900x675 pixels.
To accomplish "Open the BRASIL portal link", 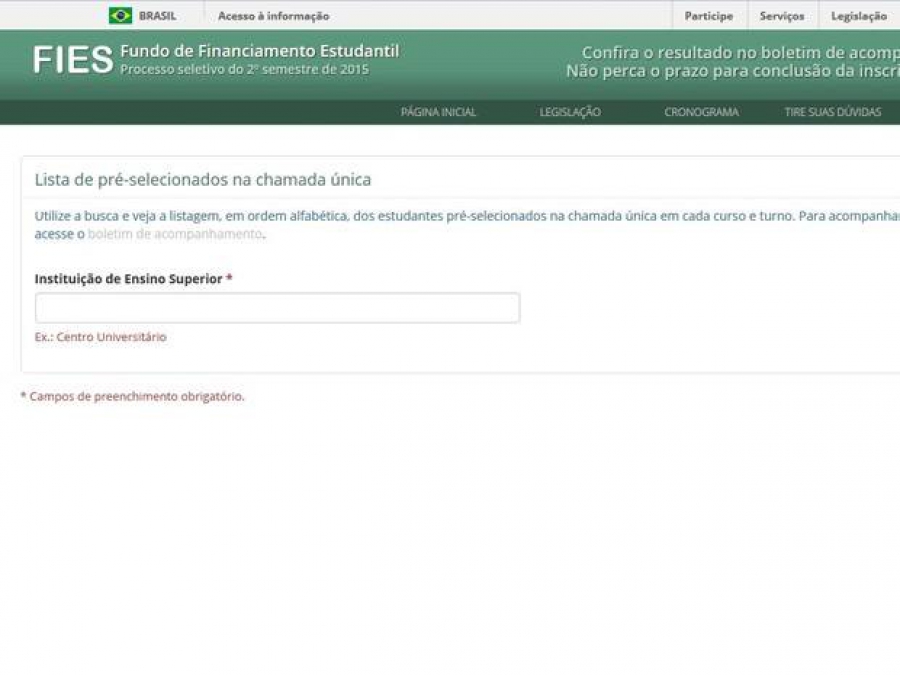I will tap(157, 16).
